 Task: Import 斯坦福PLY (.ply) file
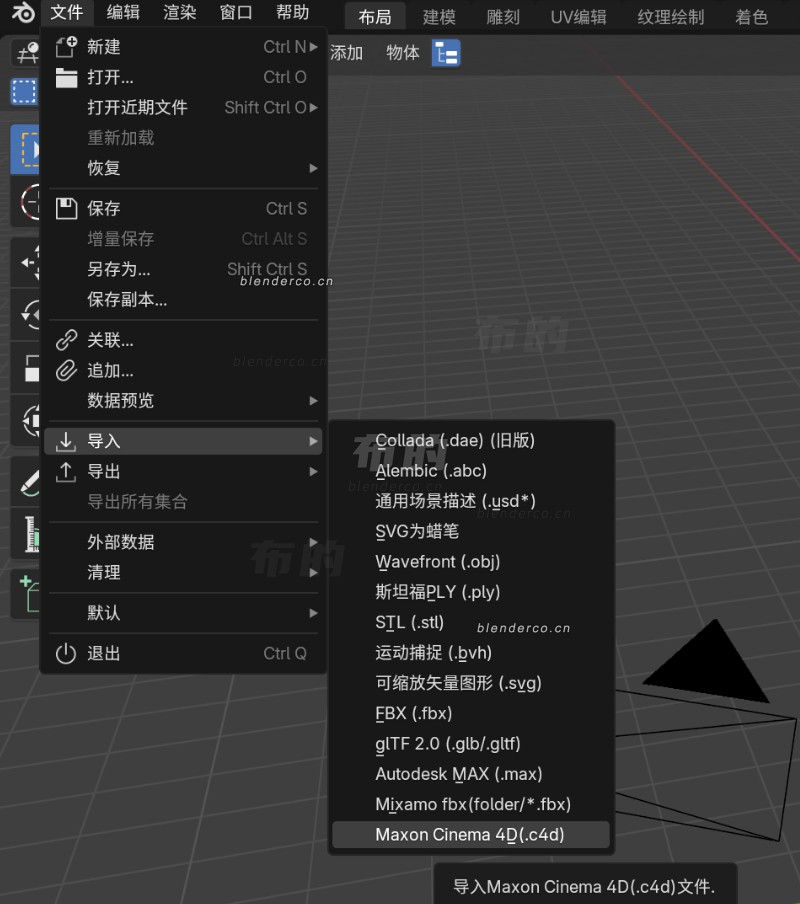pyautogui.click(x=471, y=592)
